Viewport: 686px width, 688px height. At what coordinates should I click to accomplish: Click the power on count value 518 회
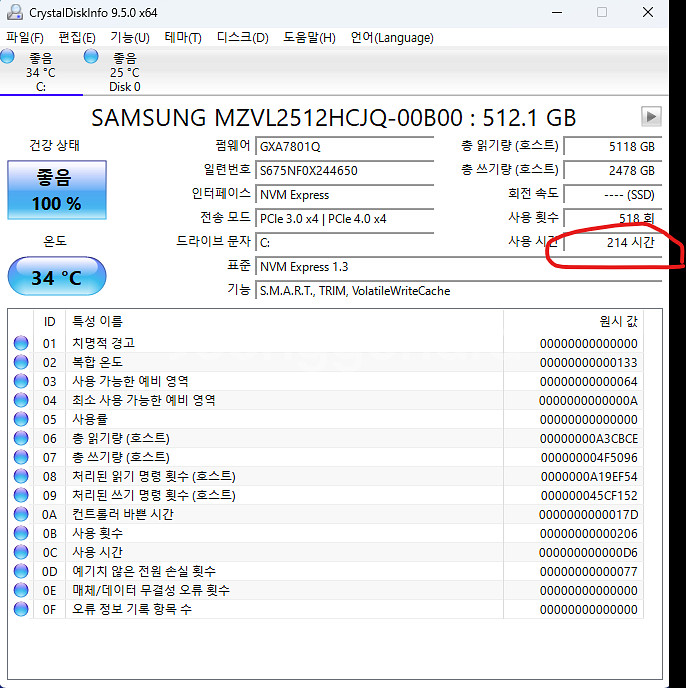click(x=613, y=219)
